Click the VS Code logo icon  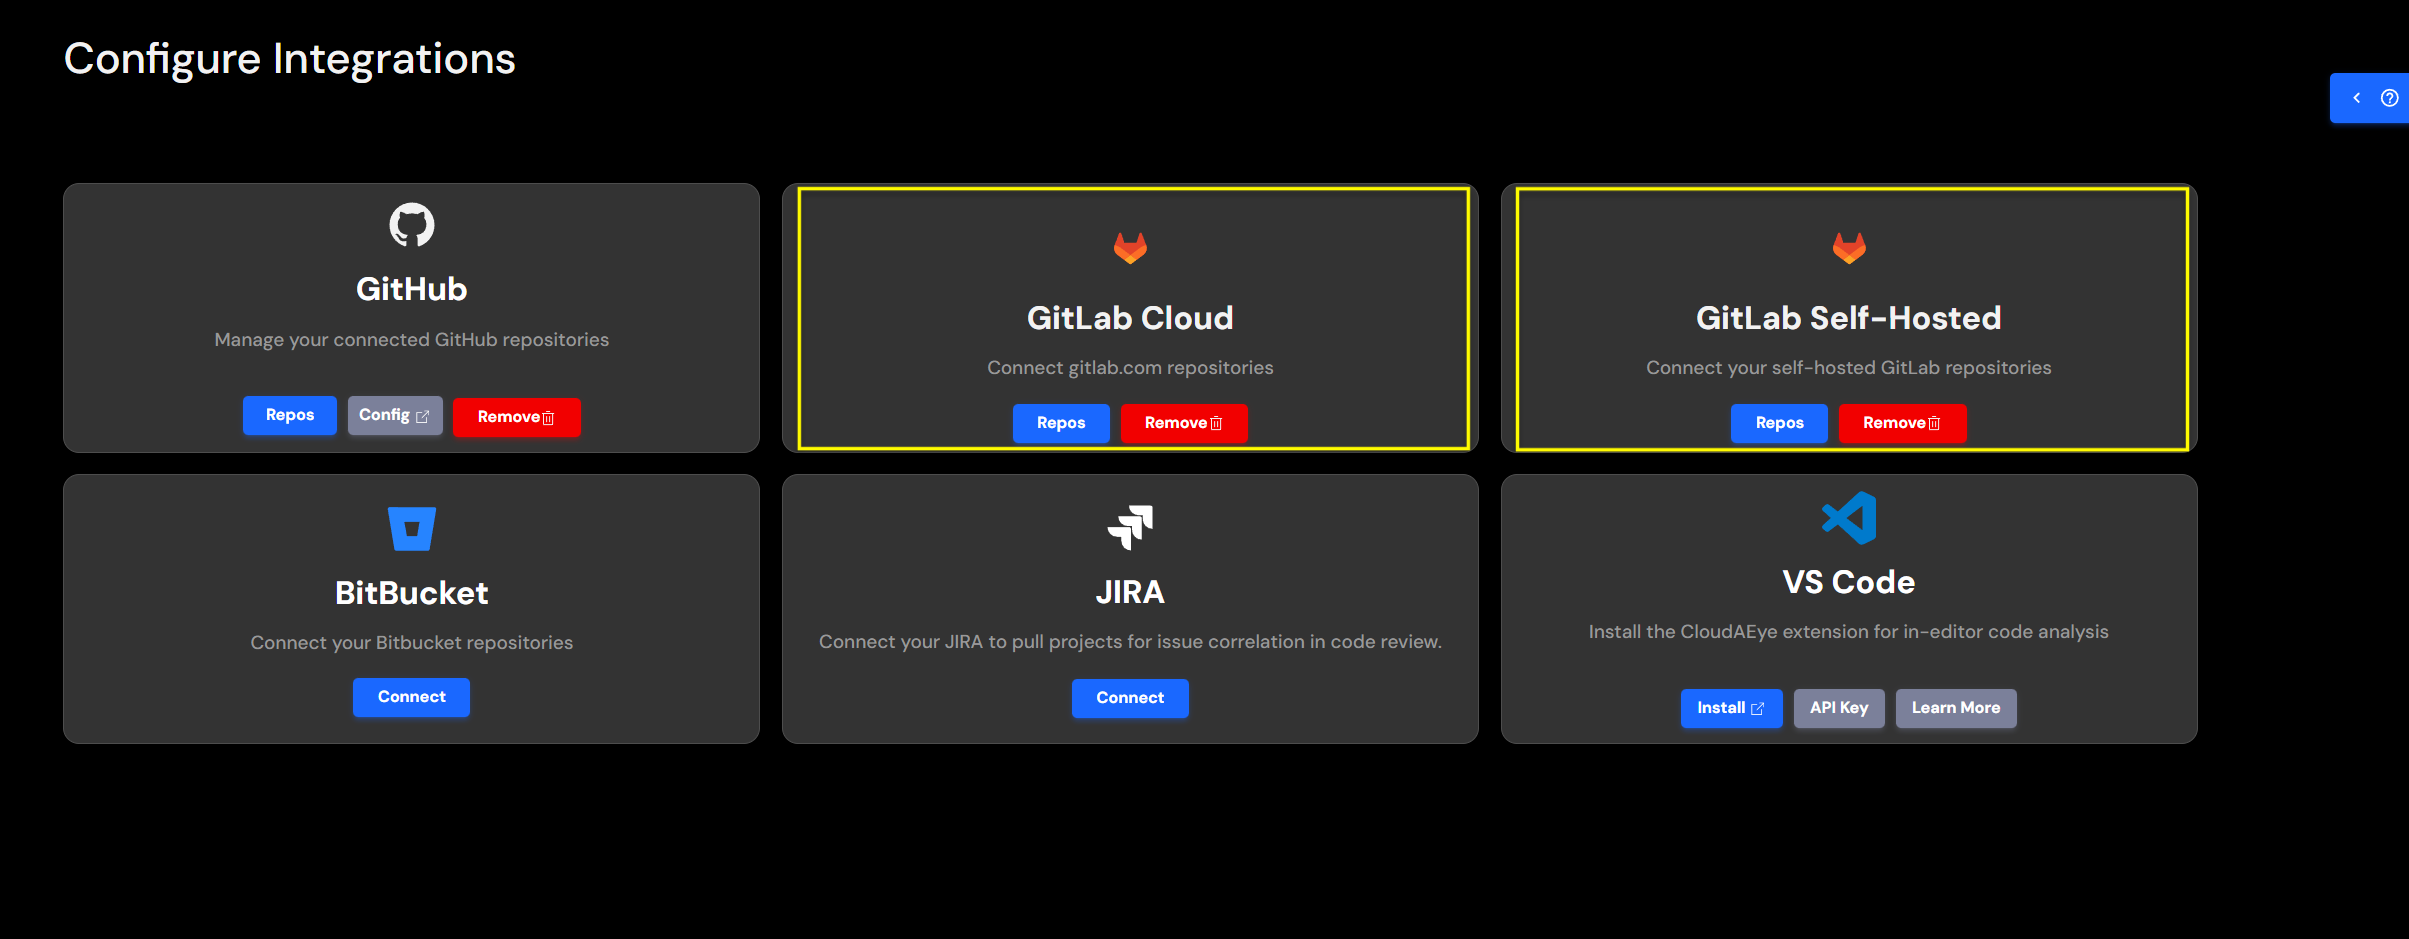(x=1847, y=516)
